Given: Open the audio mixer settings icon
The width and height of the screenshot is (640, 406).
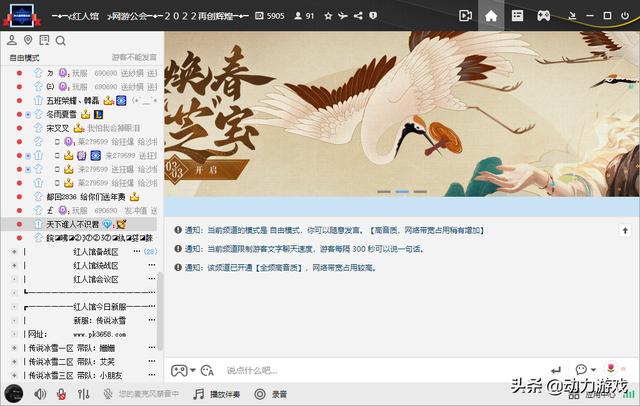Looking at the screenshot, I should pyautogui.click(x=83, y=394).
